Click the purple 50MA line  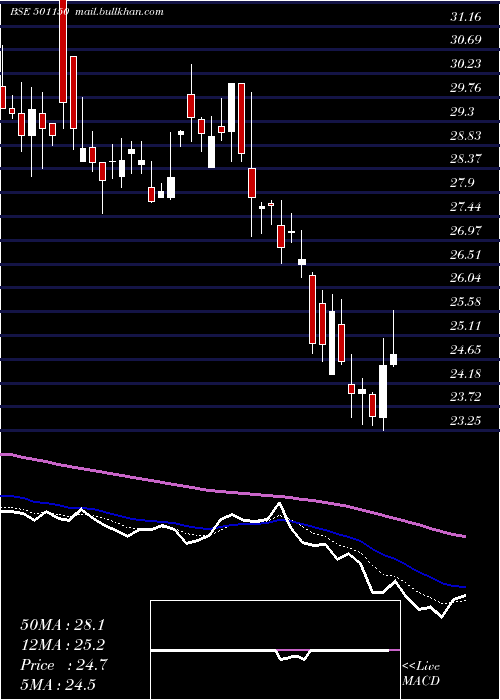[232, 492]
